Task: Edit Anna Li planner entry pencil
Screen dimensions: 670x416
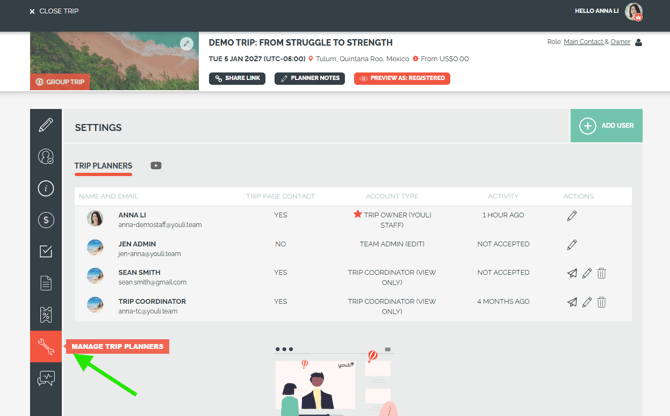Action: tap(572, 215)
